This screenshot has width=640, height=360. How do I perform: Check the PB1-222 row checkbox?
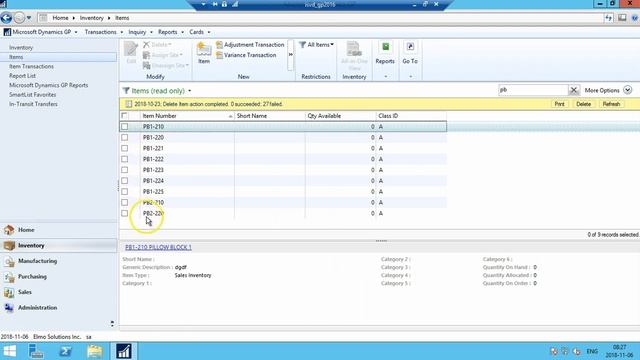pyautogui.click(x=124, y=159)
